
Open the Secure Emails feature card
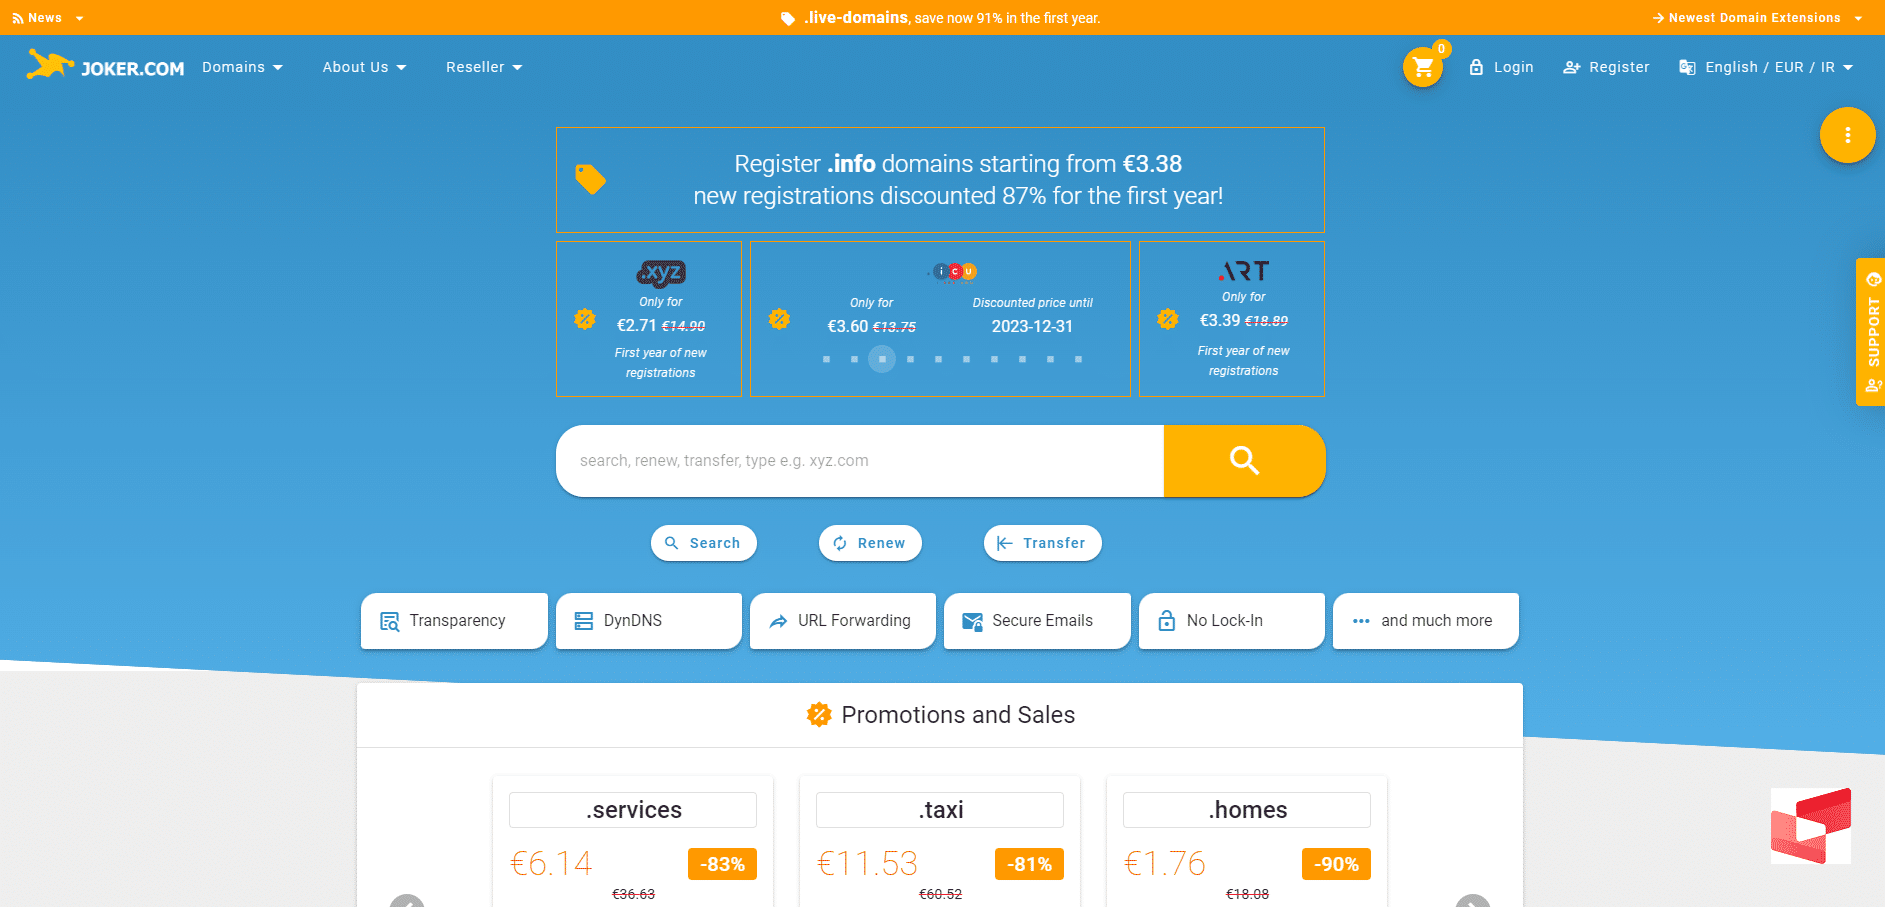pyautogui.click(x=1037, y=621)
